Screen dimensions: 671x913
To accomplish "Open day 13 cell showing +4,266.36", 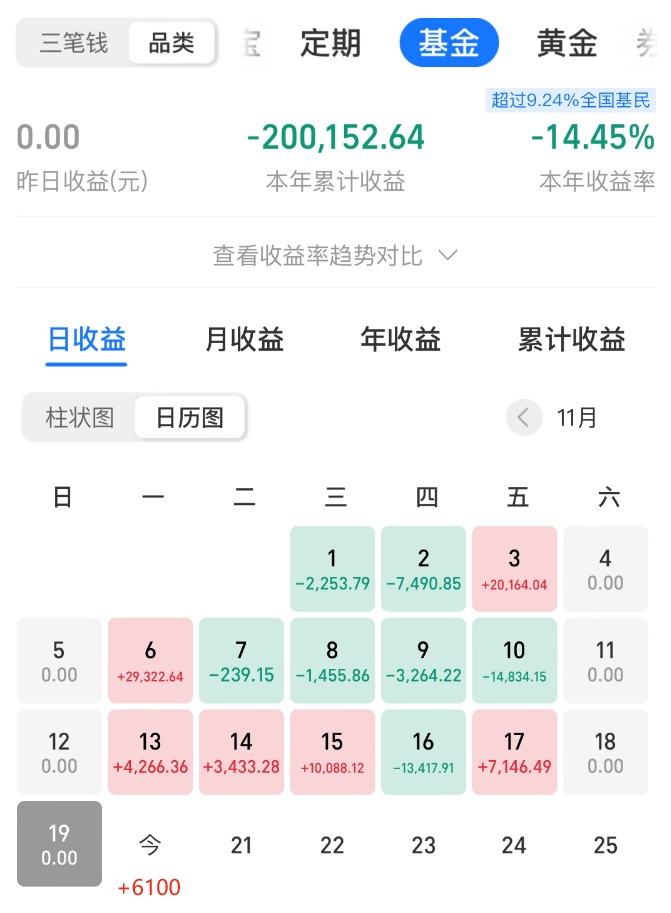I will [150, 752].
